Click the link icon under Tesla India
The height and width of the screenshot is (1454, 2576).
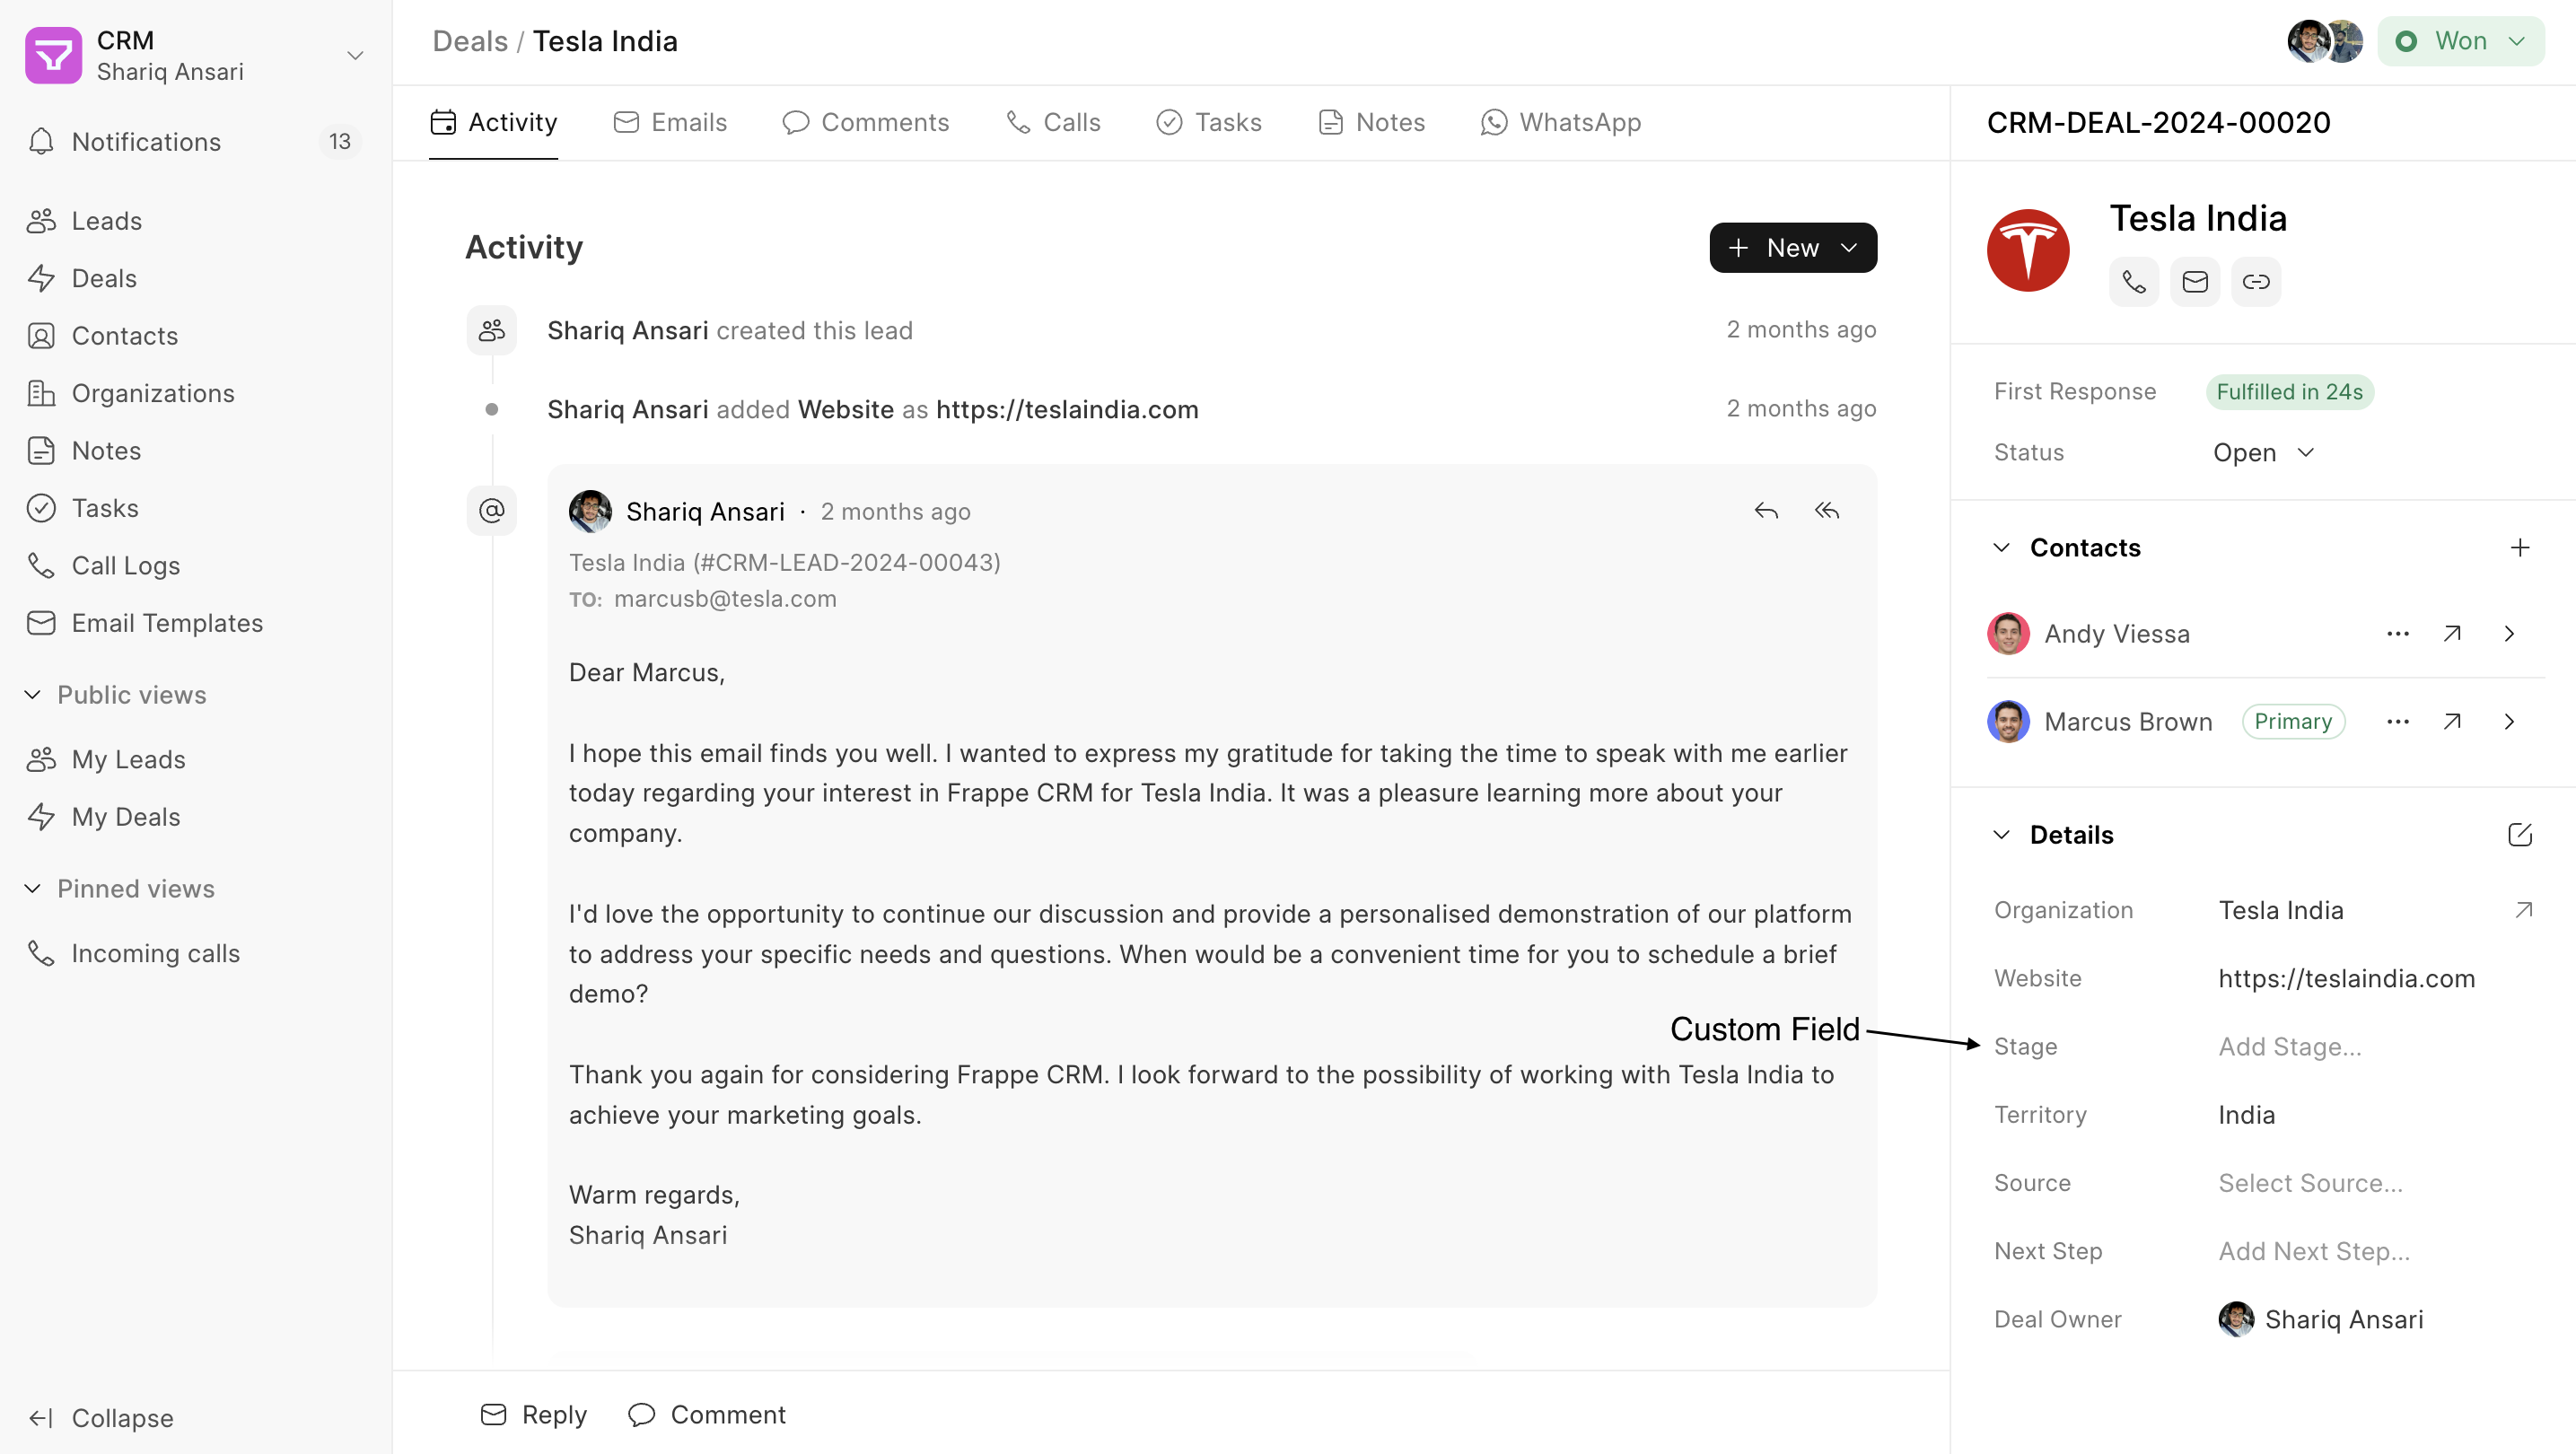pyautogui.click(x=2256, y=282)
